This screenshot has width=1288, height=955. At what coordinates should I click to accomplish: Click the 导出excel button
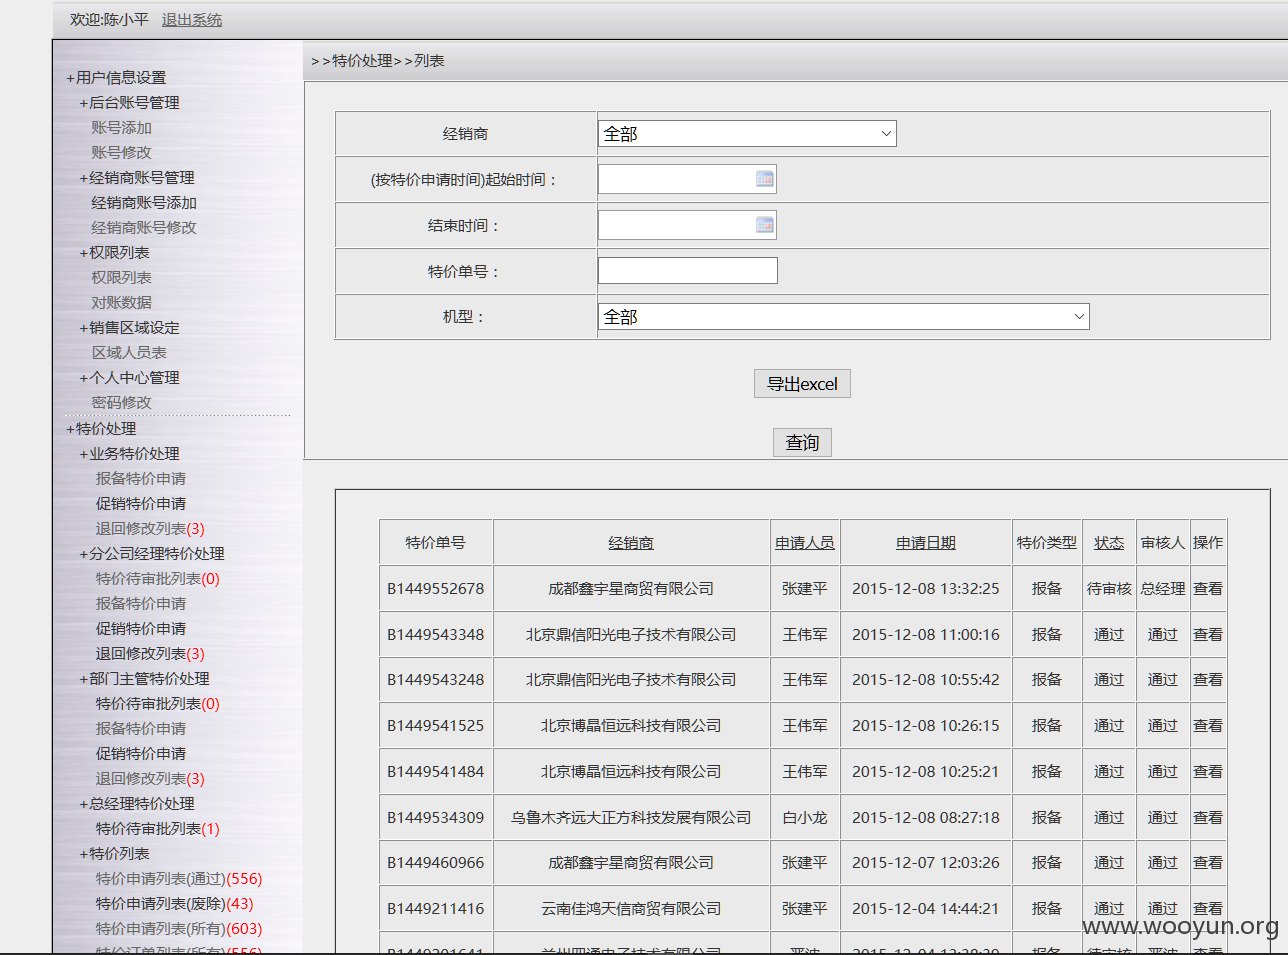point(802,384)
